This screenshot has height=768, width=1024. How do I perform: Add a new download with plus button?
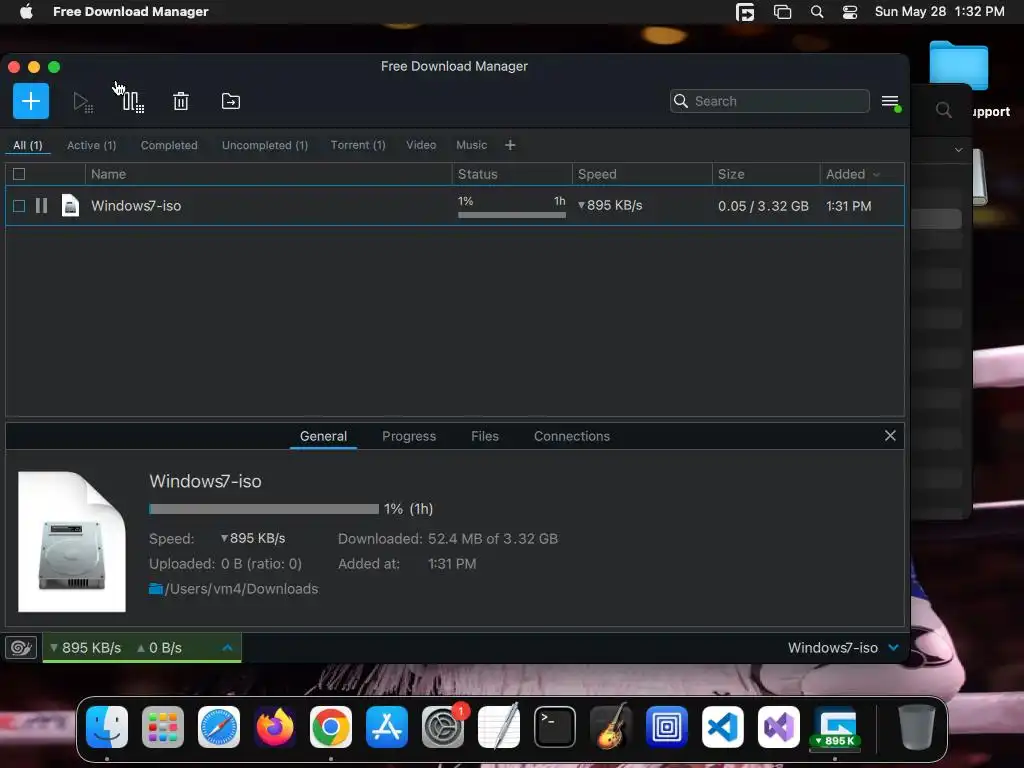tap(31, 101)
